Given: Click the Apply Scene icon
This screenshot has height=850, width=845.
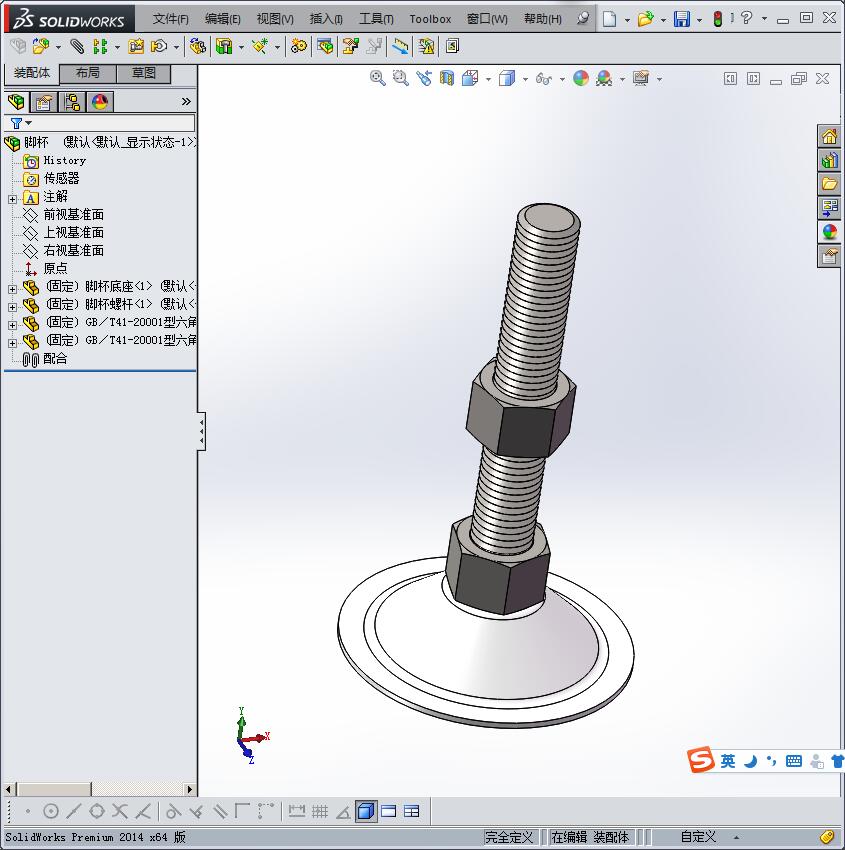Looking at the screenshot, I should tap(604, 79).
